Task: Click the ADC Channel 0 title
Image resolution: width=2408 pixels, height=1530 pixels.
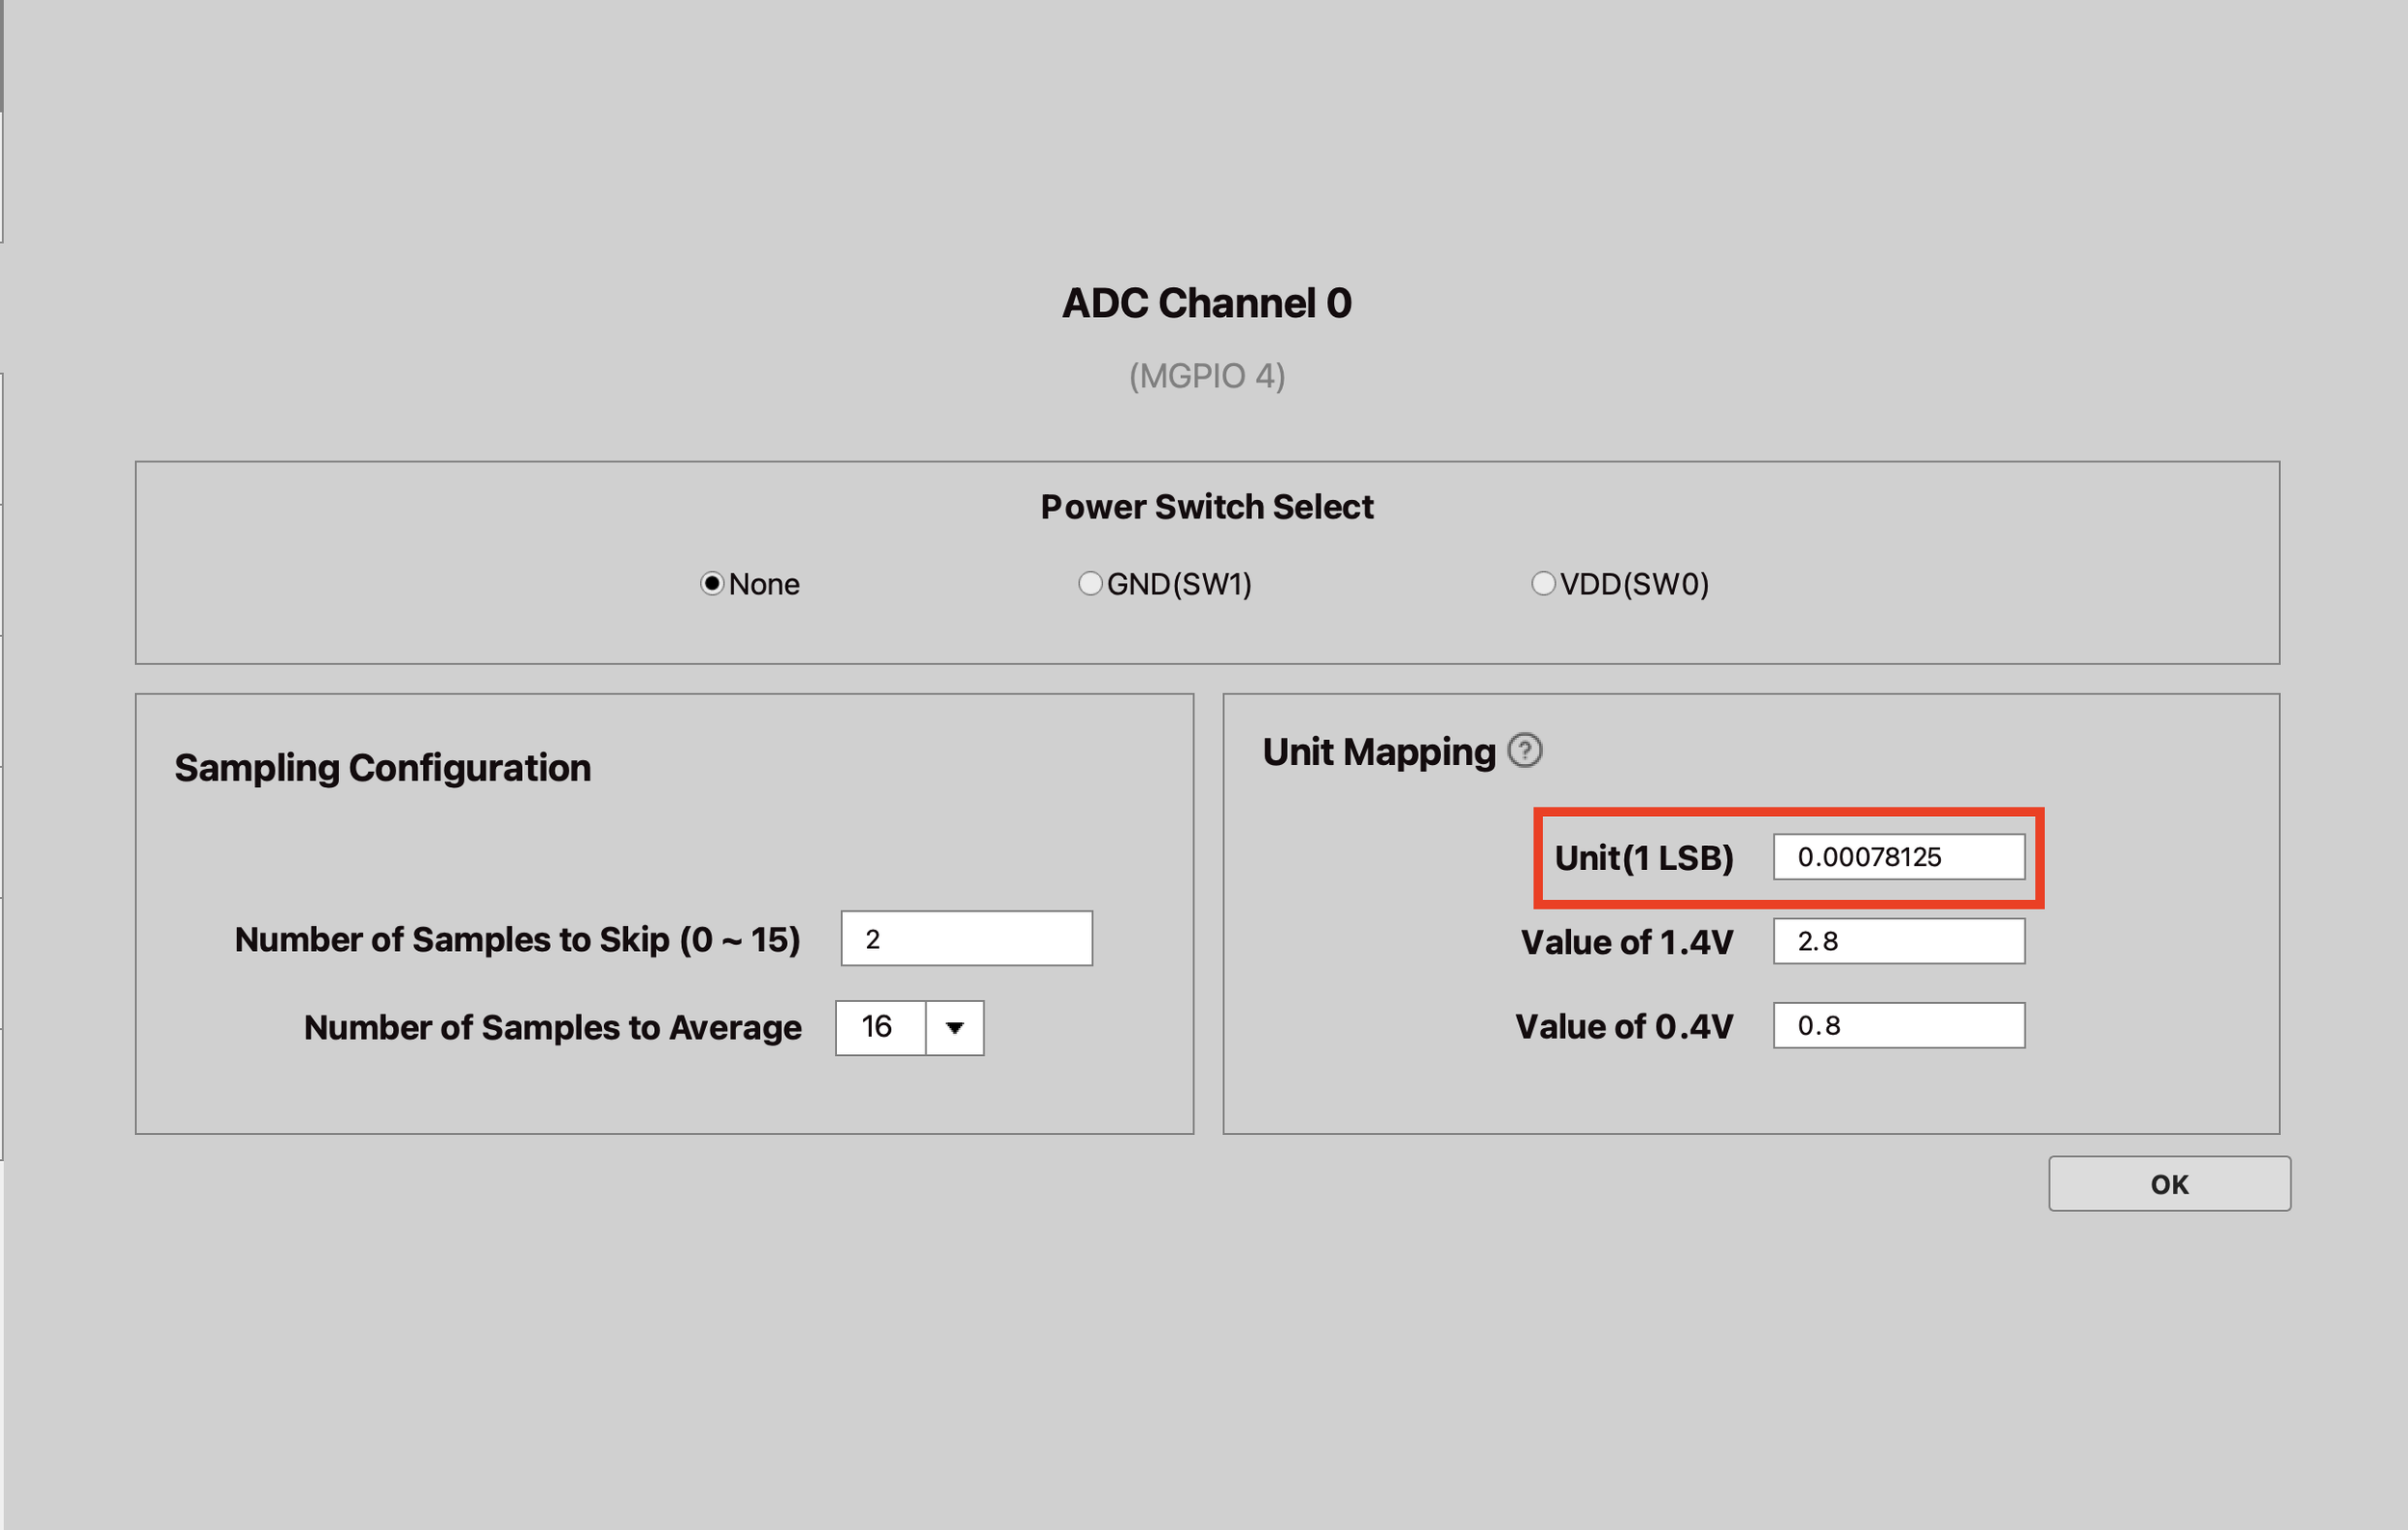Action: (1206, 303)
